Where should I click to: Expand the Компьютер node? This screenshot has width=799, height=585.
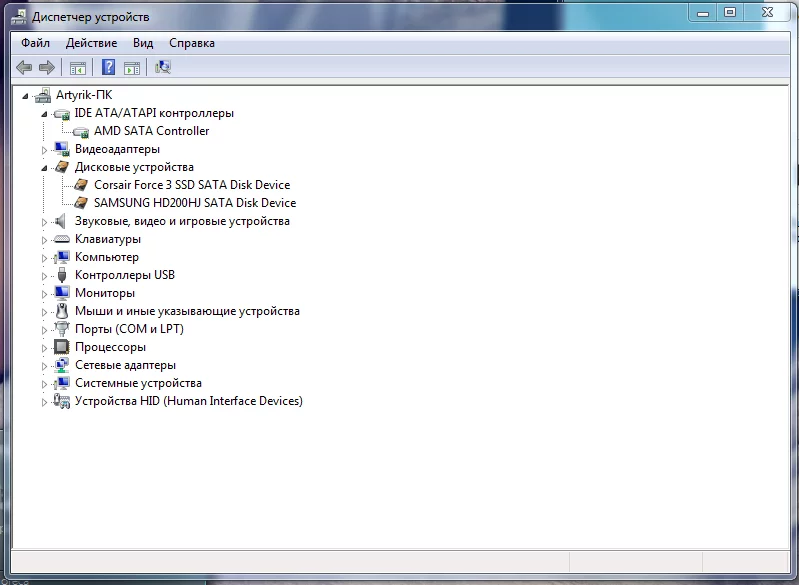44,258
